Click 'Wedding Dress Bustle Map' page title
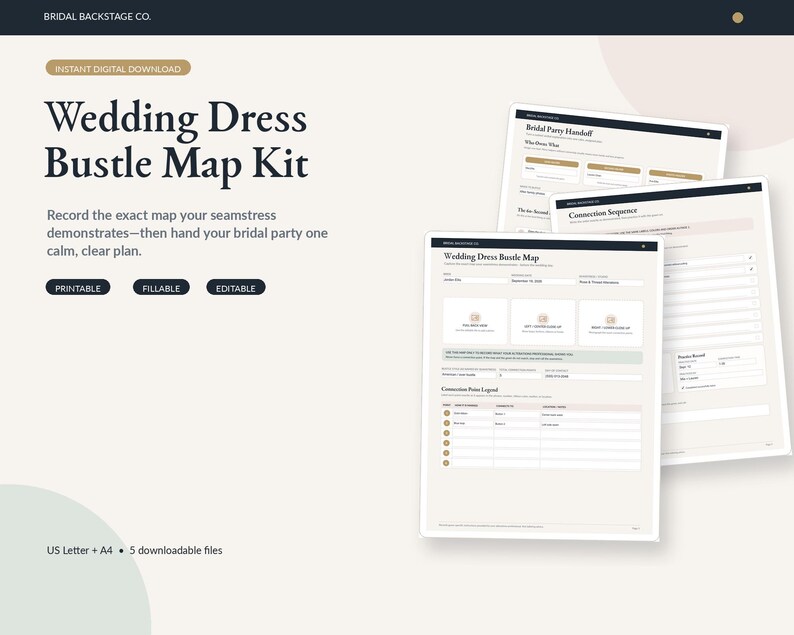 click(491, 257)
